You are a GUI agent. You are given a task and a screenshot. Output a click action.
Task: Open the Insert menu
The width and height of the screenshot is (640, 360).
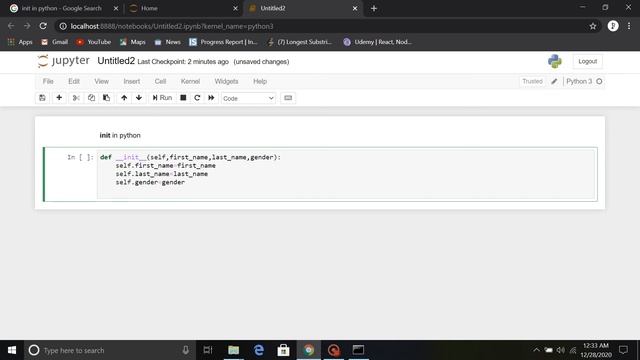[131, 81]
